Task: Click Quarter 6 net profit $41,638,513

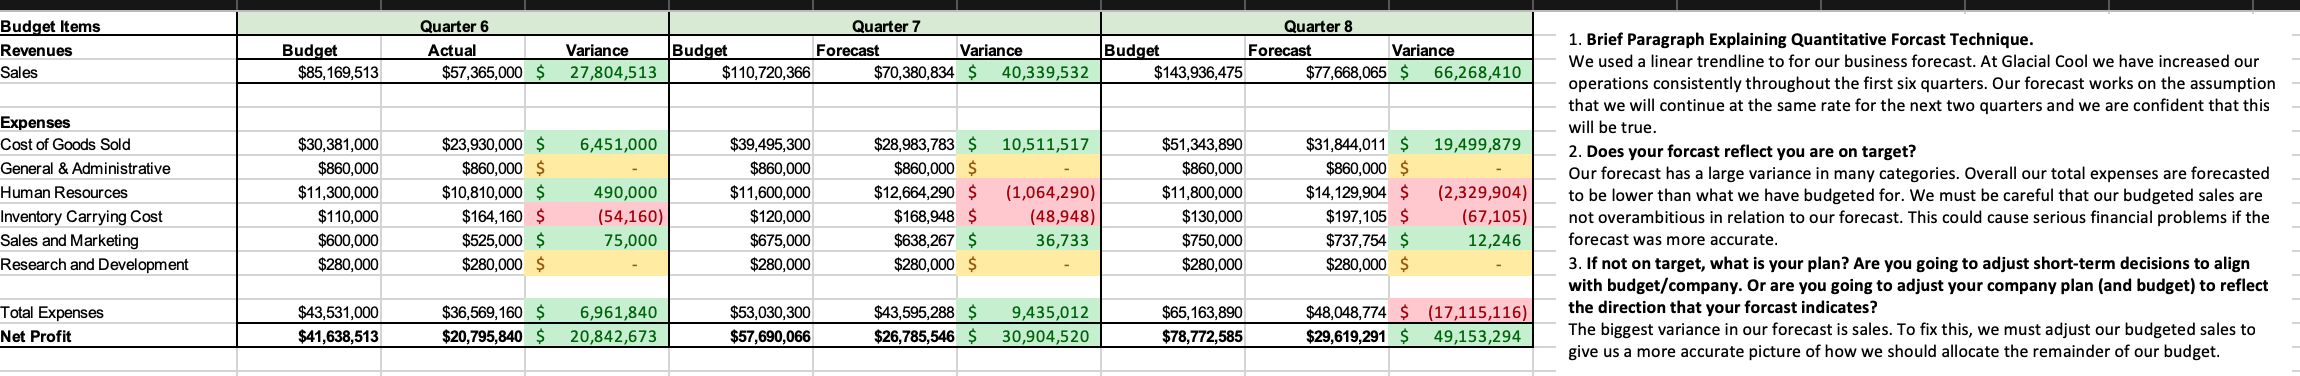Action: coord(310,337)
